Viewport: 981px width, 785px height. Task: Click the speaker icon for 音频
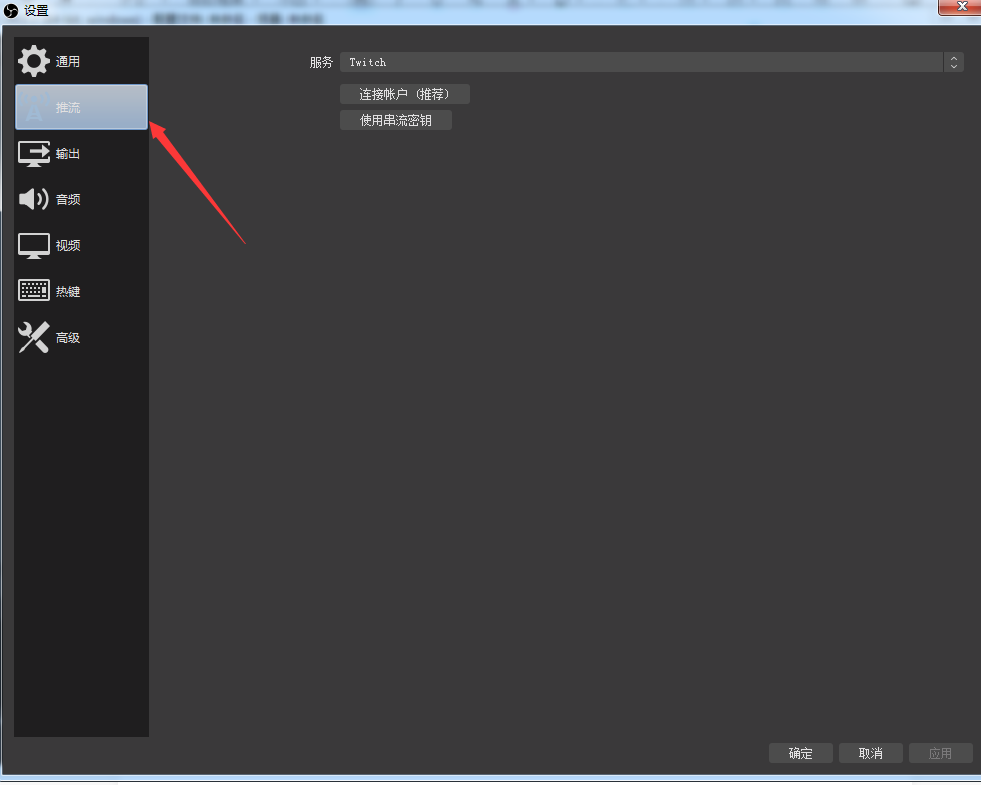33,199
